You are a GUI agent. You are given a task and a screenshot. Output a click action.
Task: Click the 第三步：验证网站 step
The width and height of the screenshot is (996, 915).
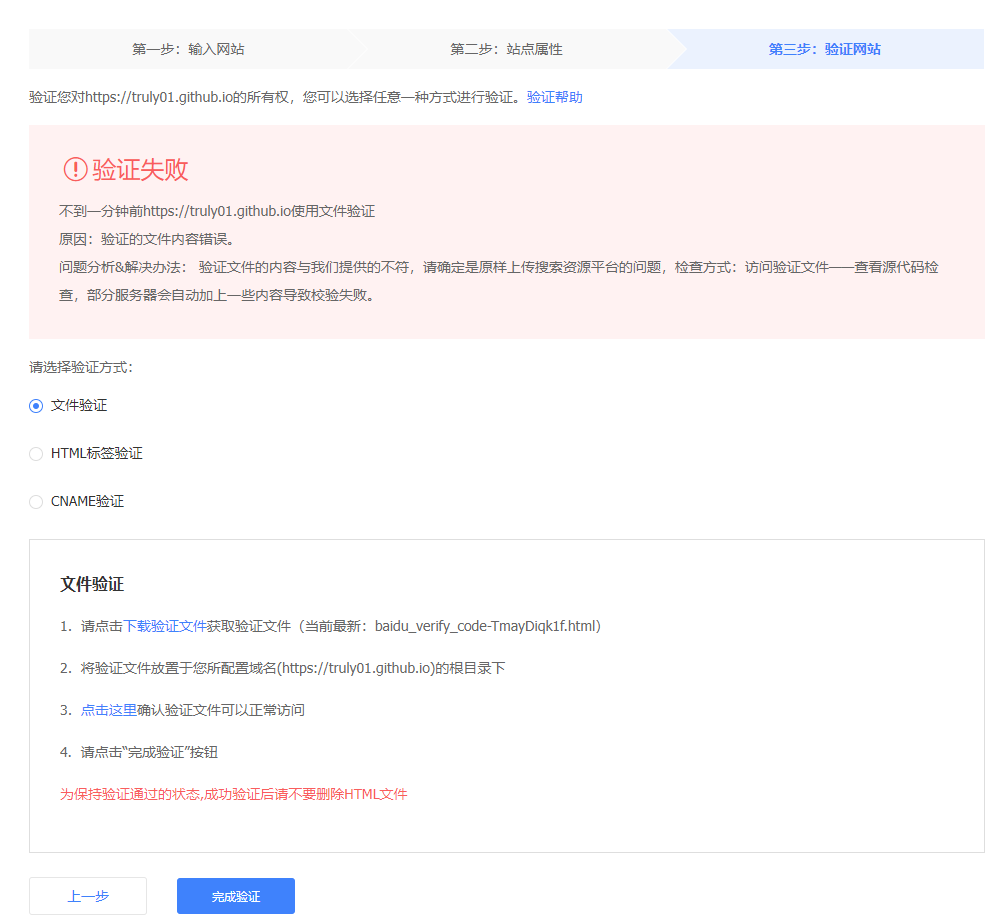tap(824, 49)
